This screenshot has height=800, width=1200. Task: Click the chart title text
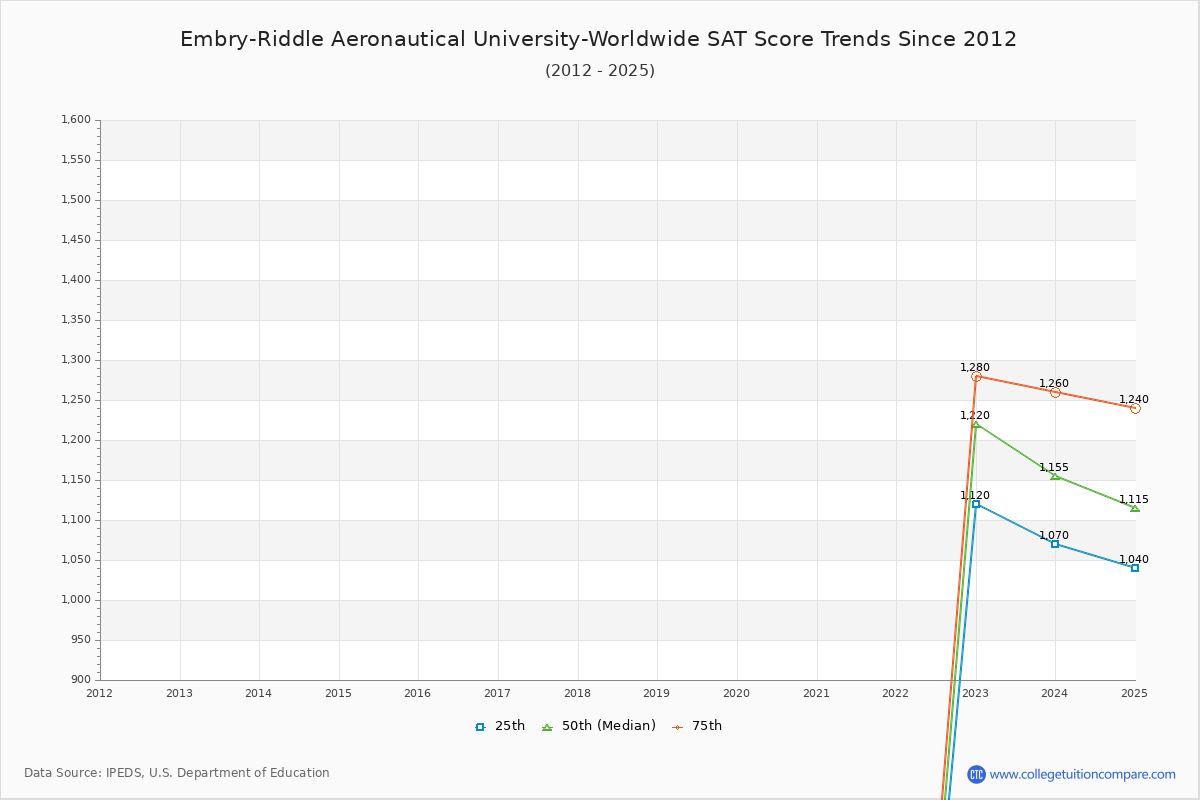coord(598,39)
